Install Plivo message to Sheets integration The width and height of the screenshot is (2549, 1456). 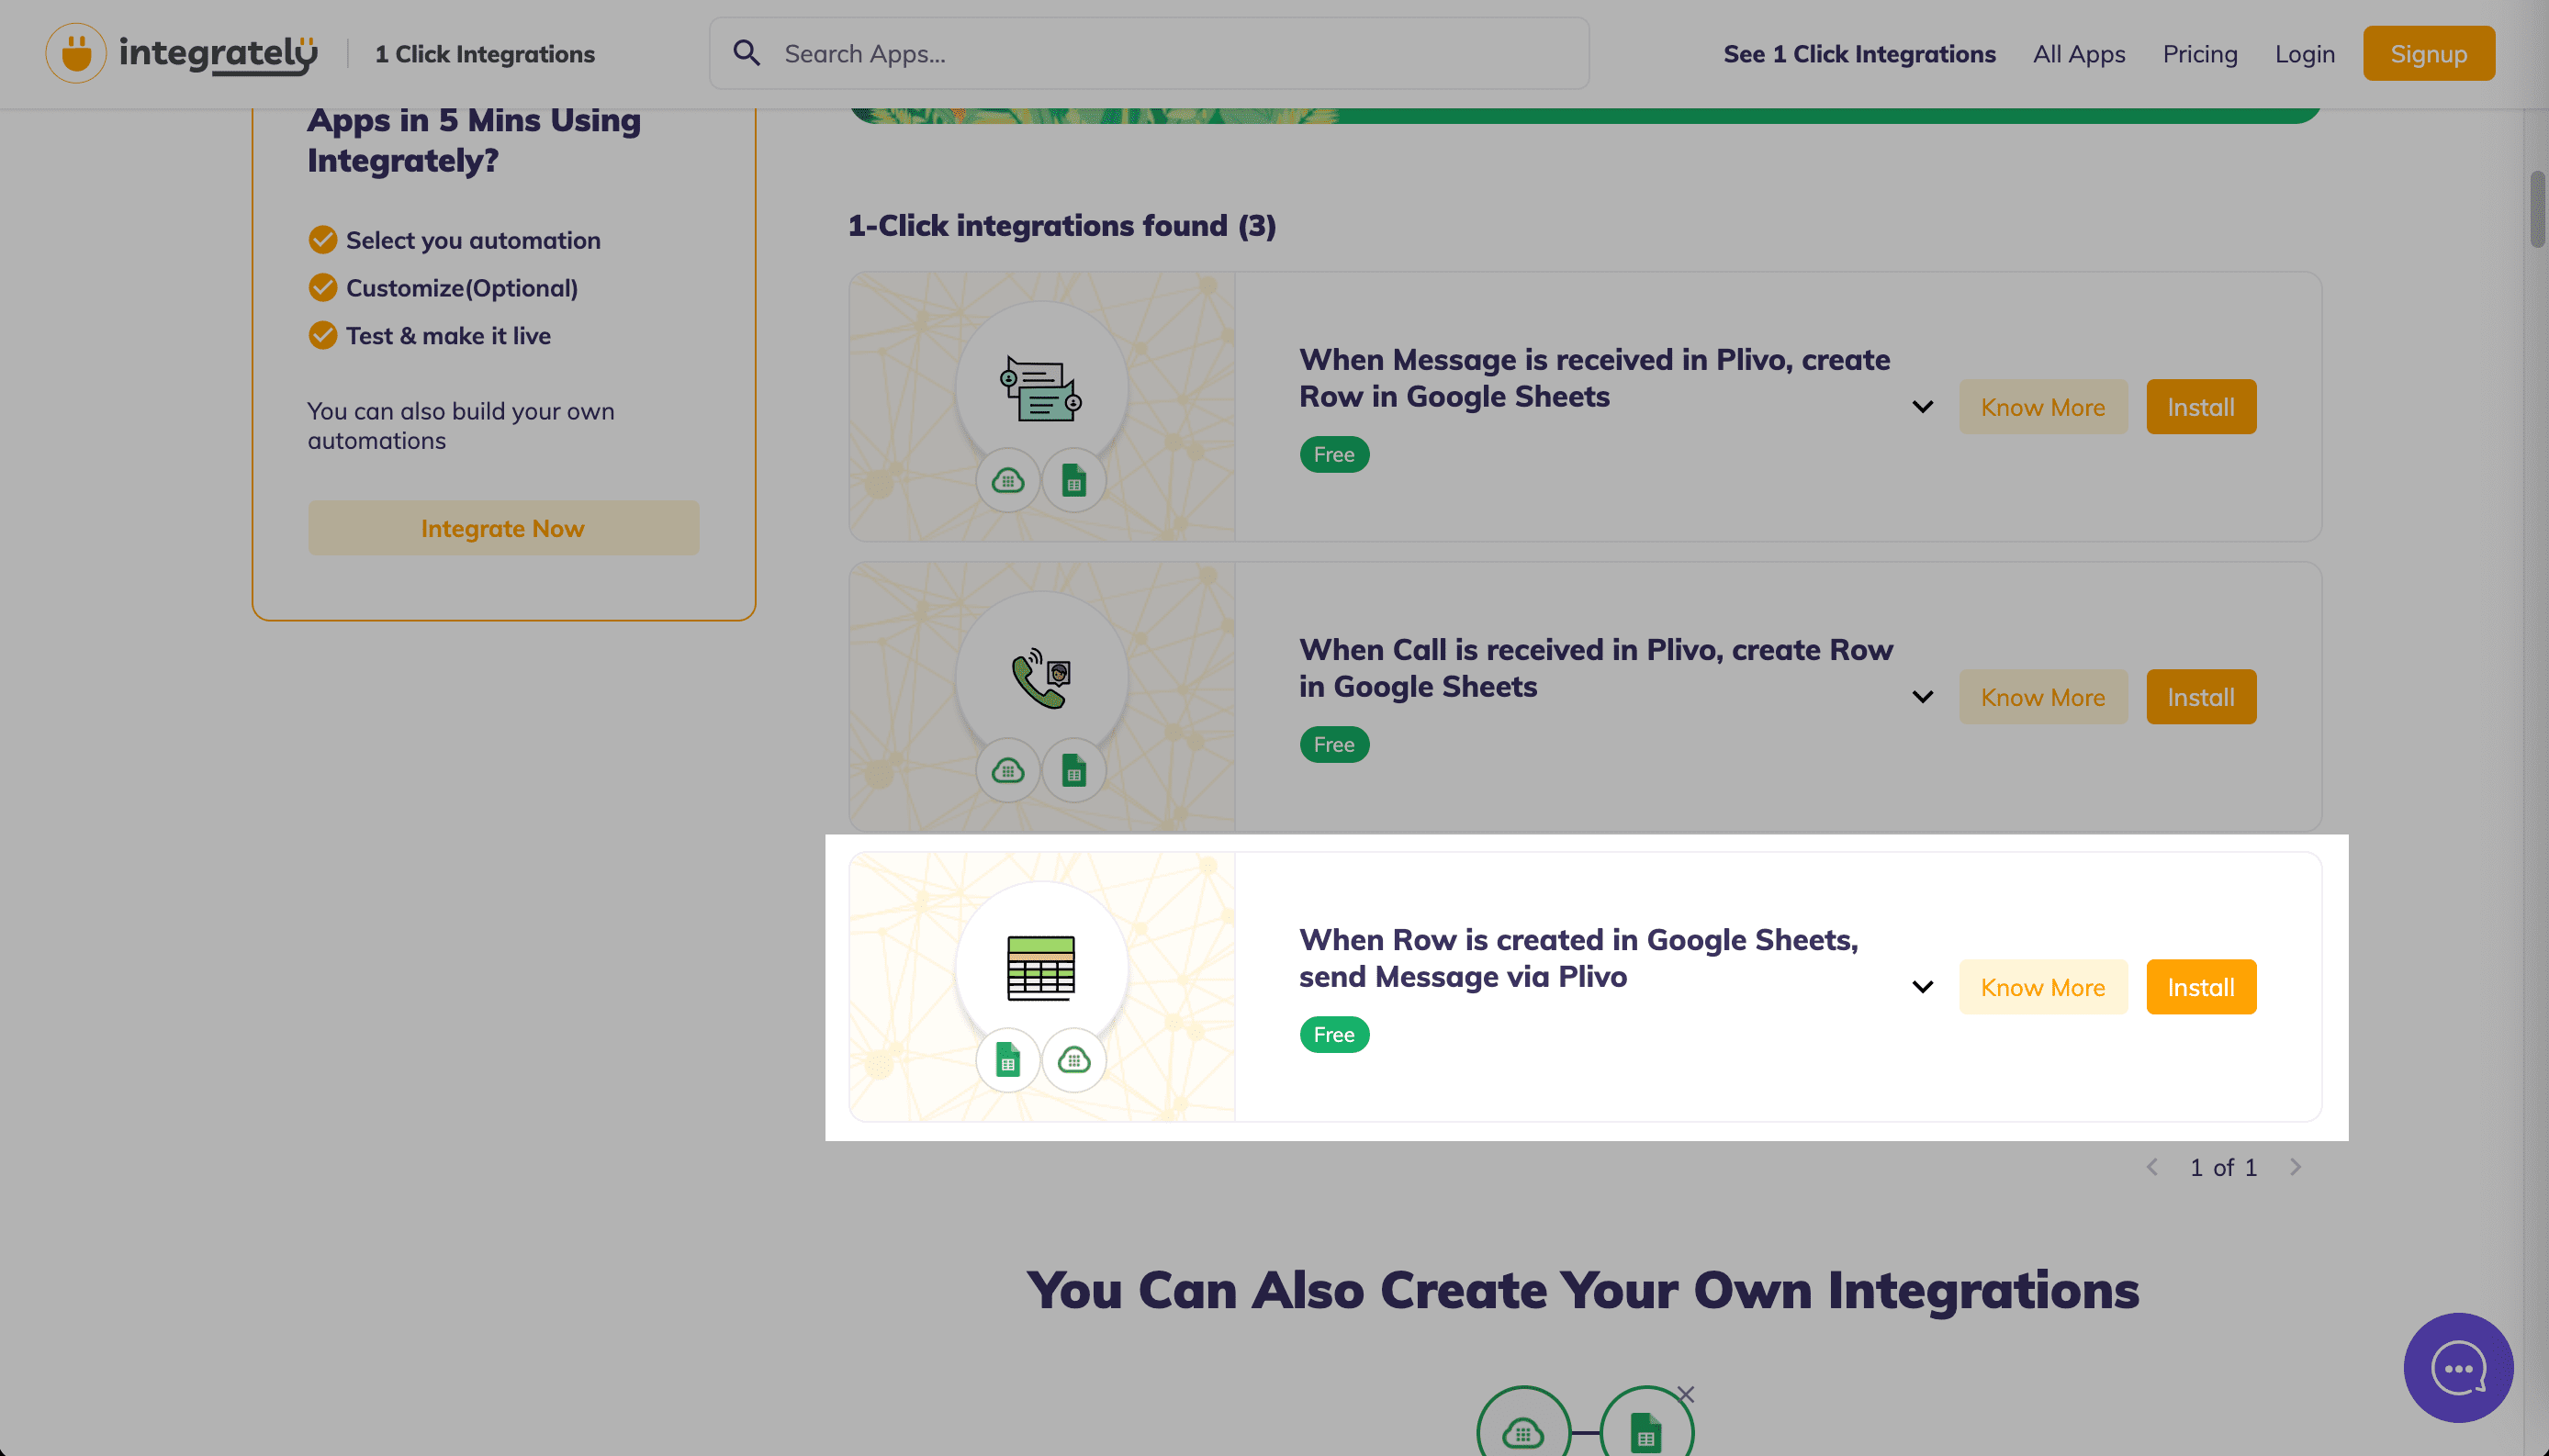point(2201,407)
